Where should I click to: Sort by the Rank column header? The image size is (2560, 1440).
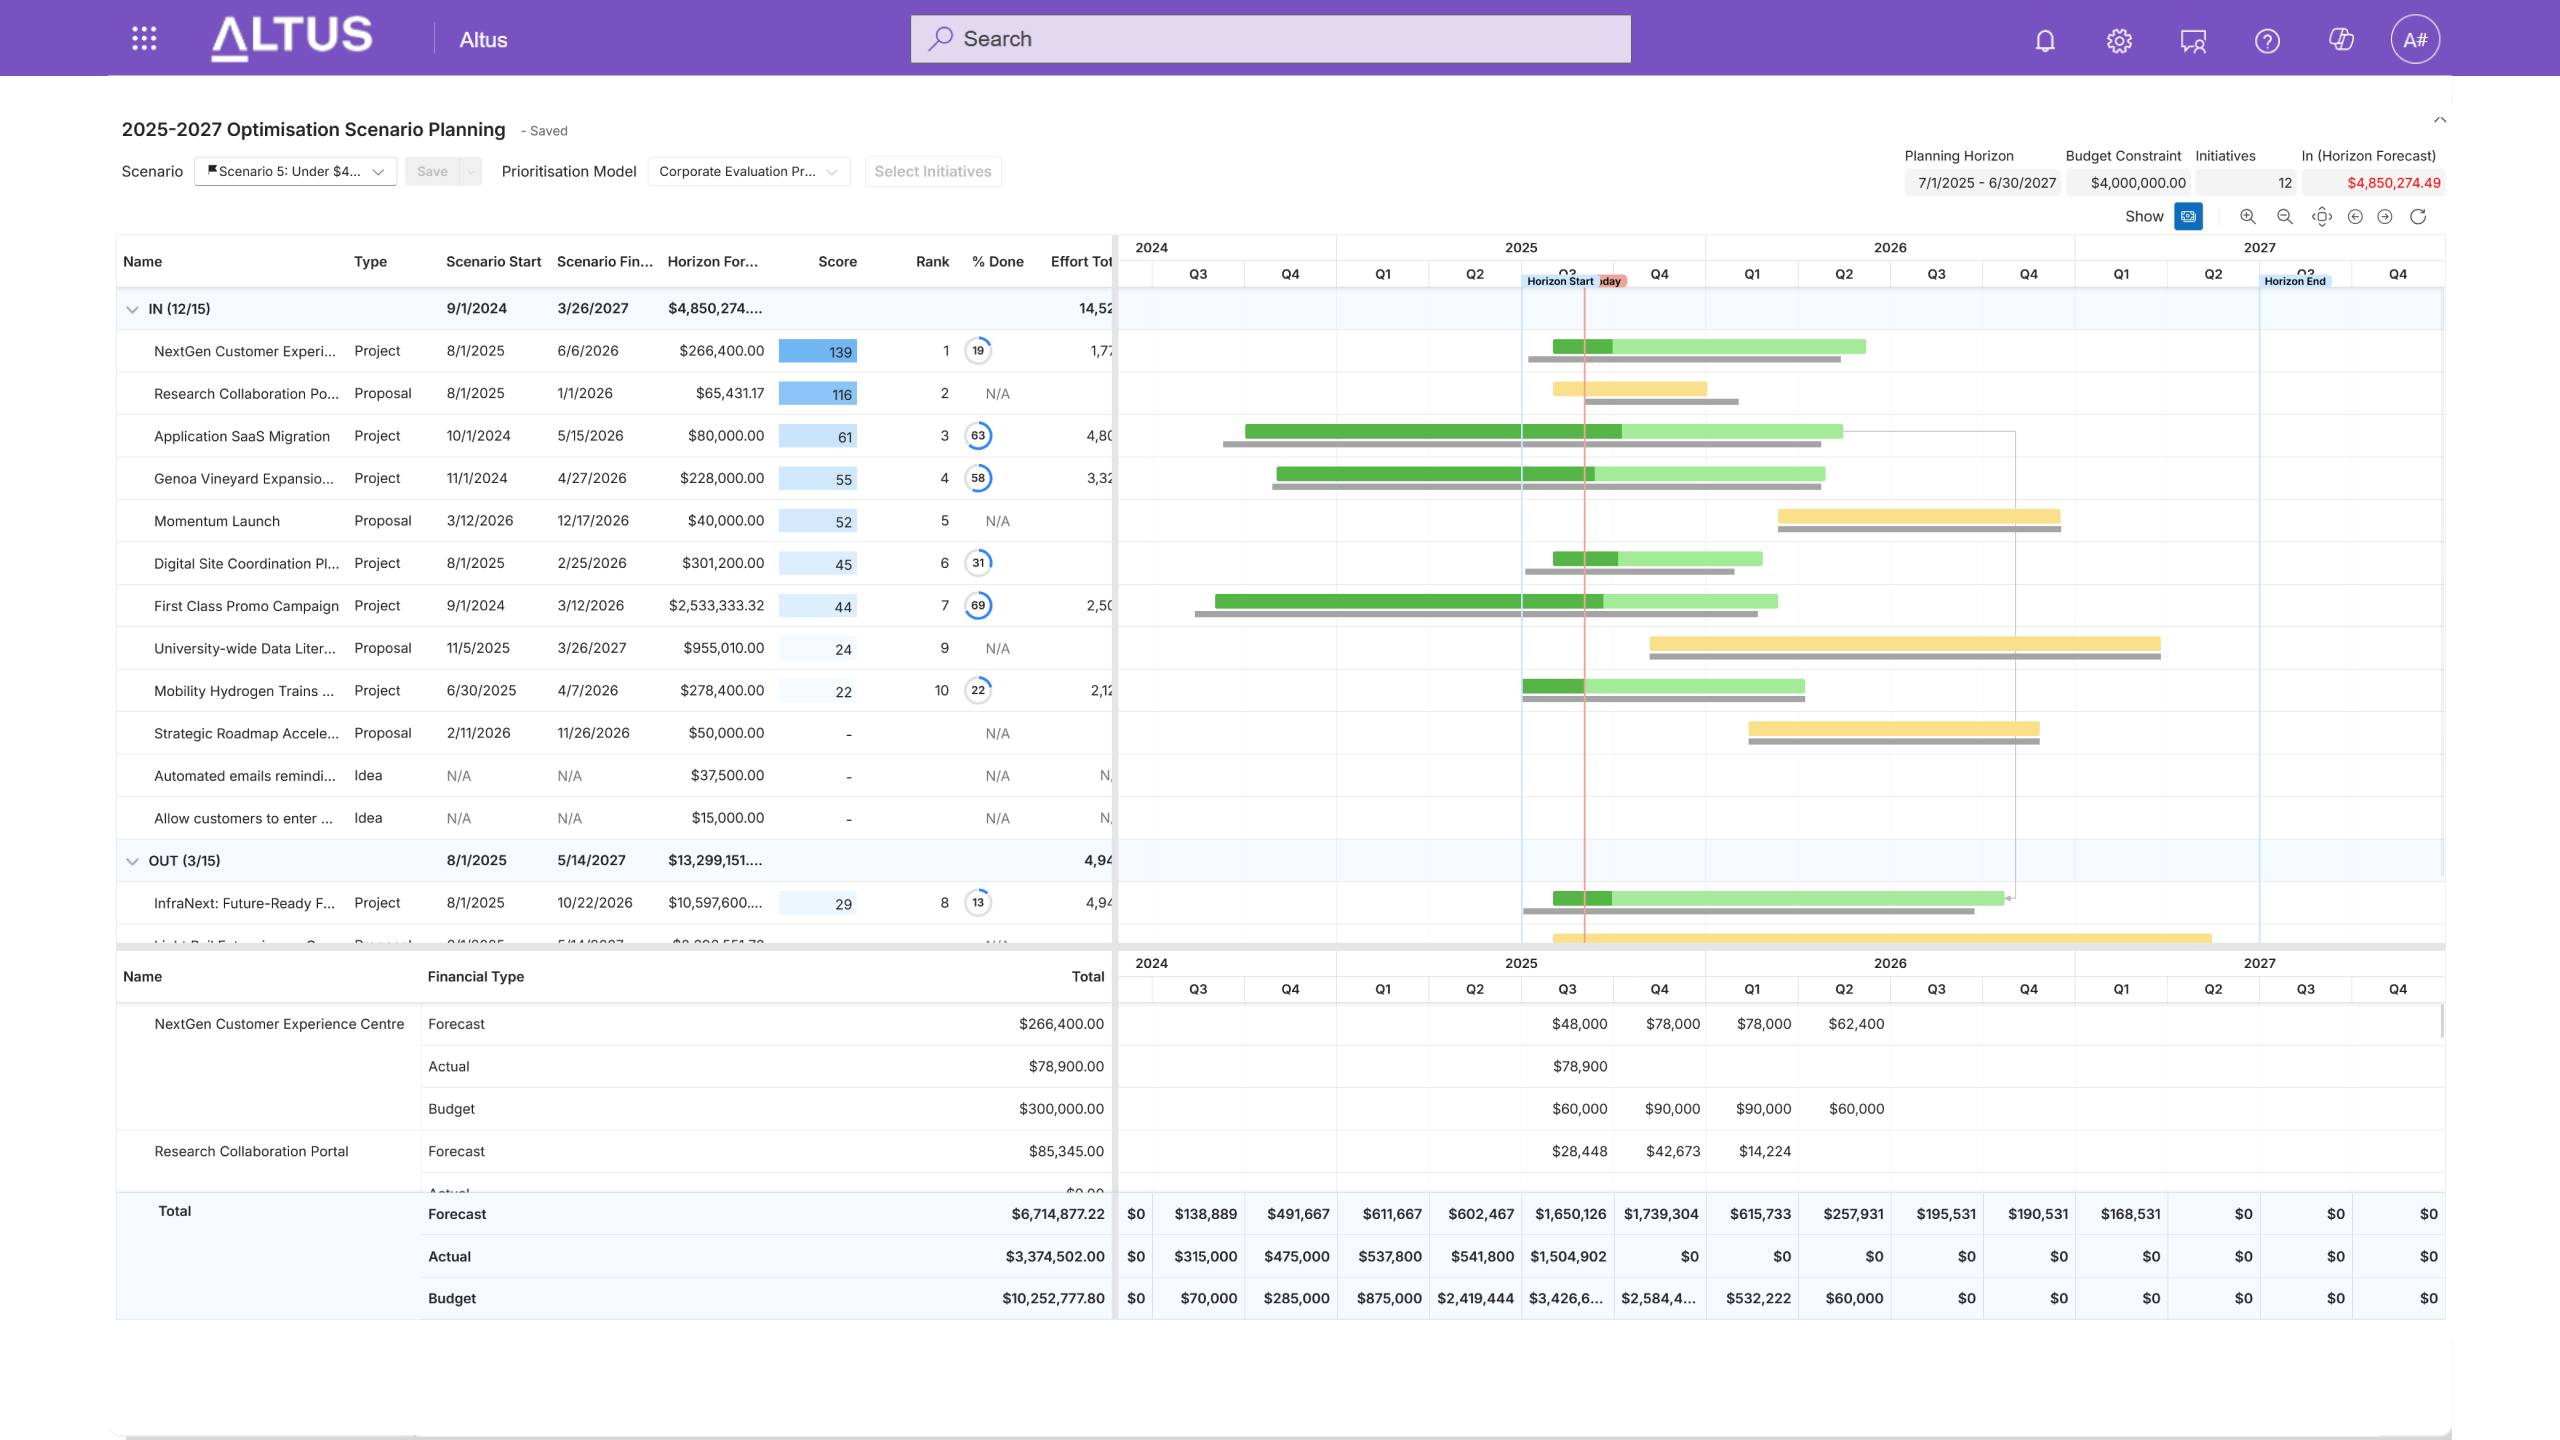point(932,262)
